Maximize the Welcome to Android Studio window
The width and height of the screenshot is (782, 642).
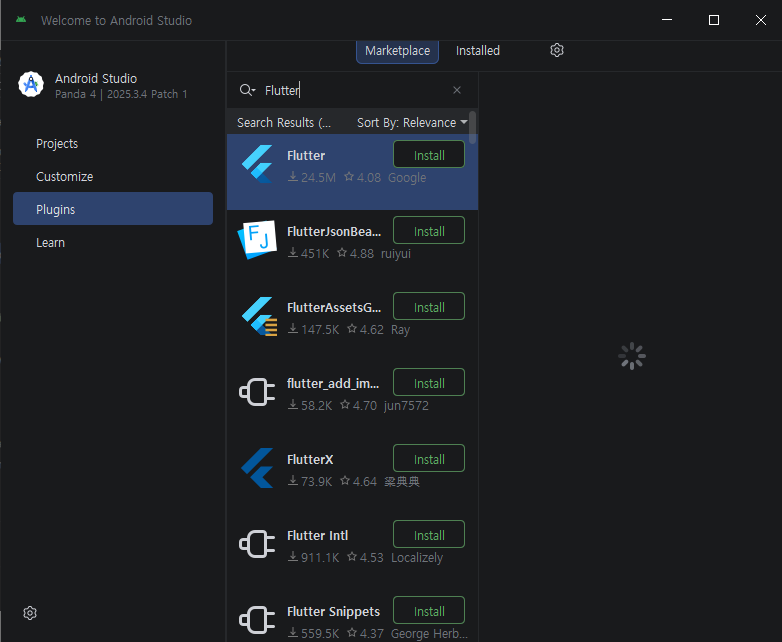[714, 20]
